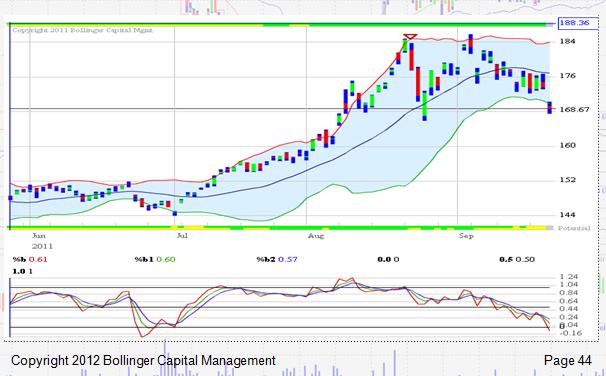Click the 168.67 current price label
The image size is (606, 376).
tap(574, 110)
